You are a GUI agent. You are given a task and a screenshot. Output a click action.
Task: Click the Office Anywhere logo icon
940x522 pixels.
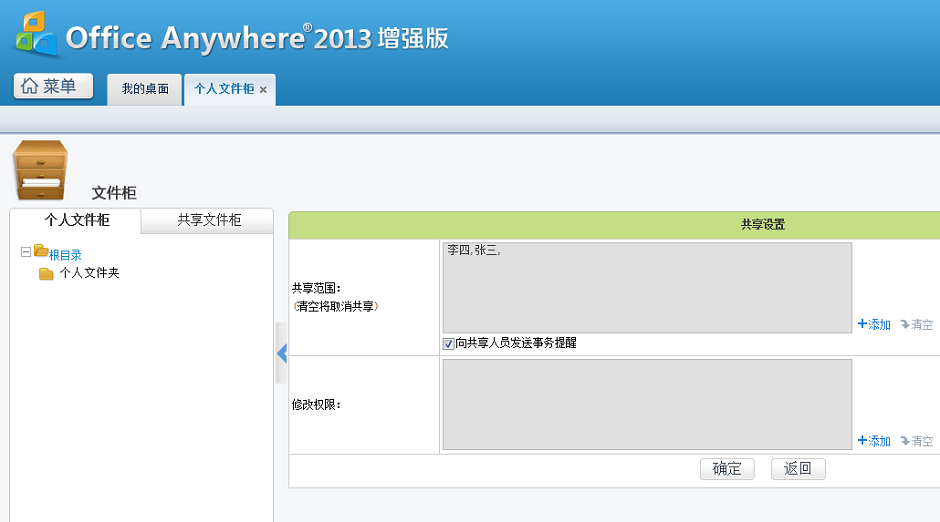[x=36, y=35]
